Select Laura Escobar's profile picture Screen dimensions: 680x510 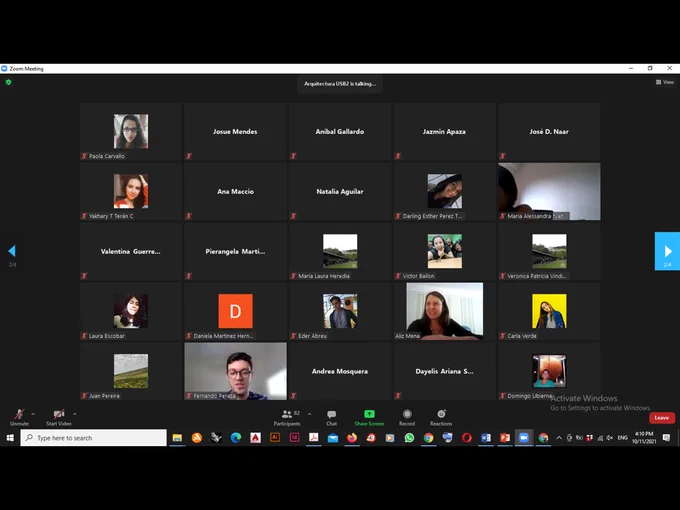click(131, 311)
